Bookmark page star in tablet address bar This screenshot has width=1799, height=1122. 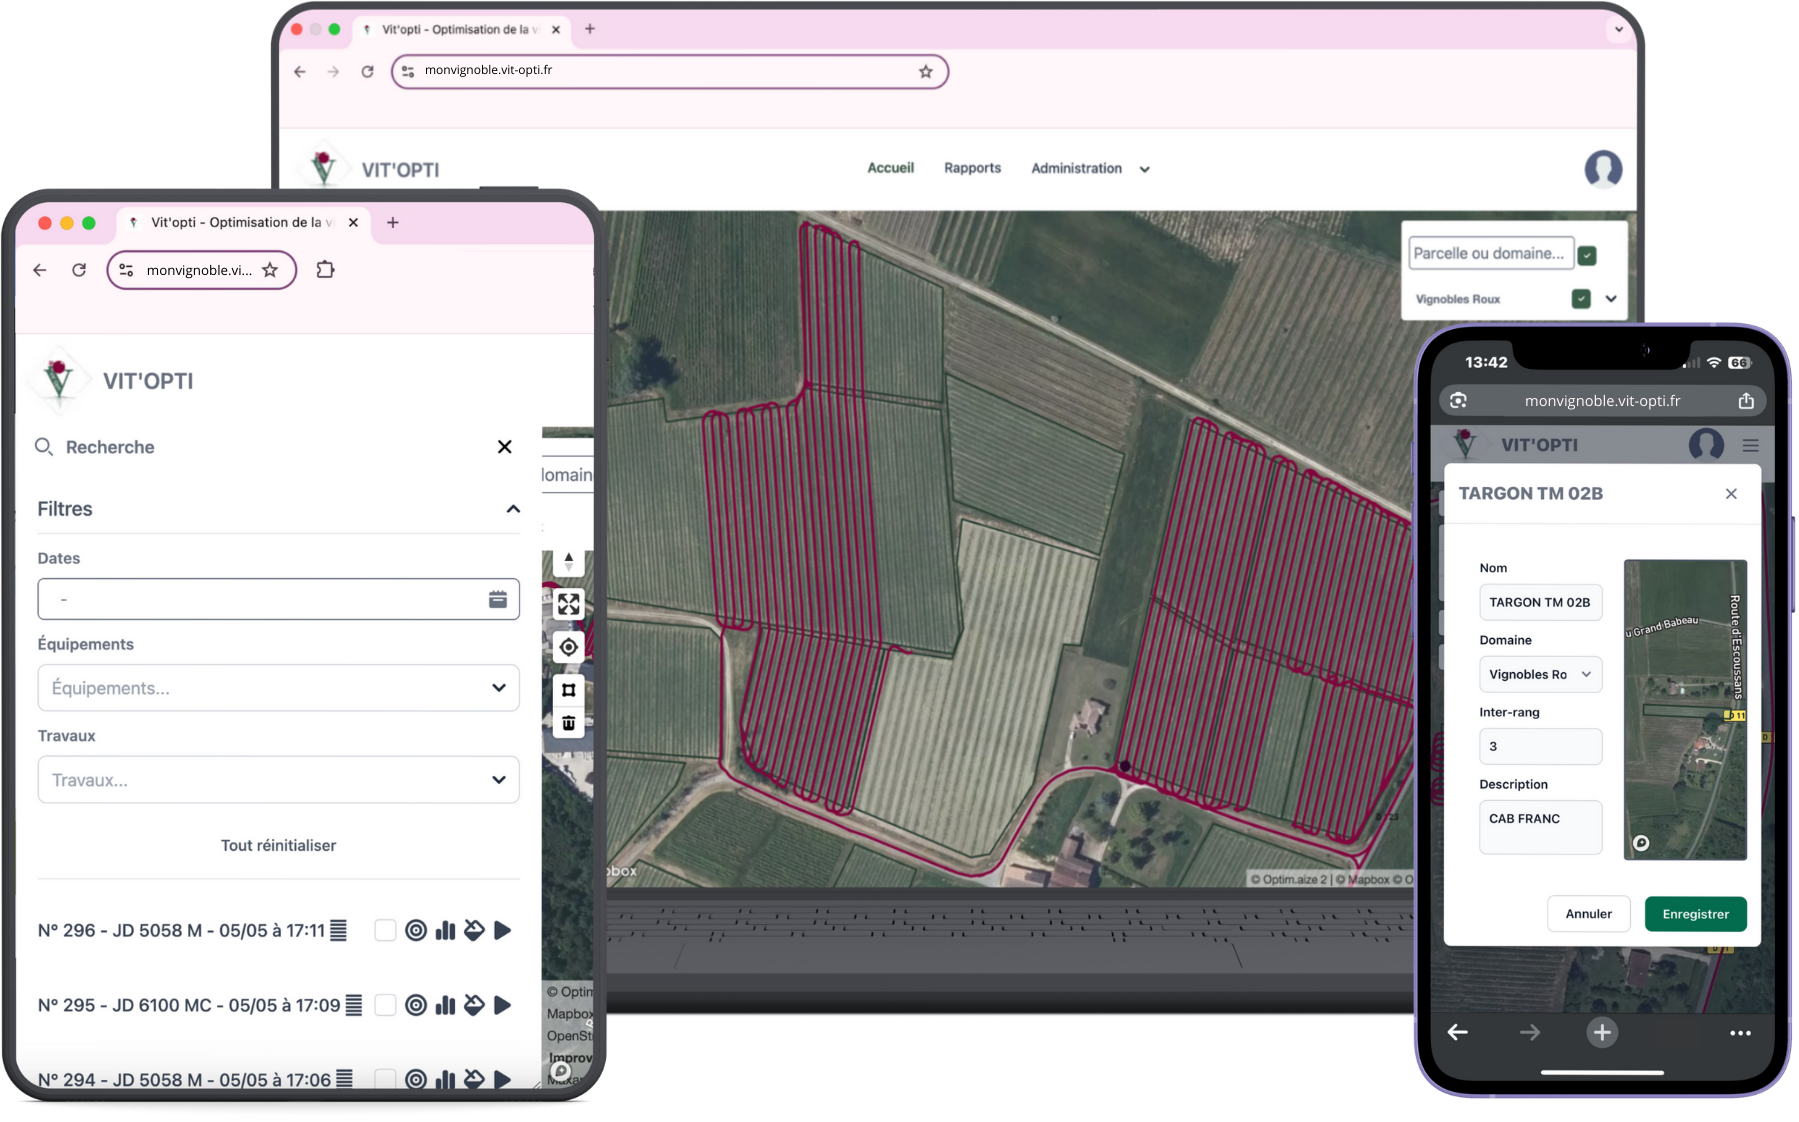click(270, 270)
